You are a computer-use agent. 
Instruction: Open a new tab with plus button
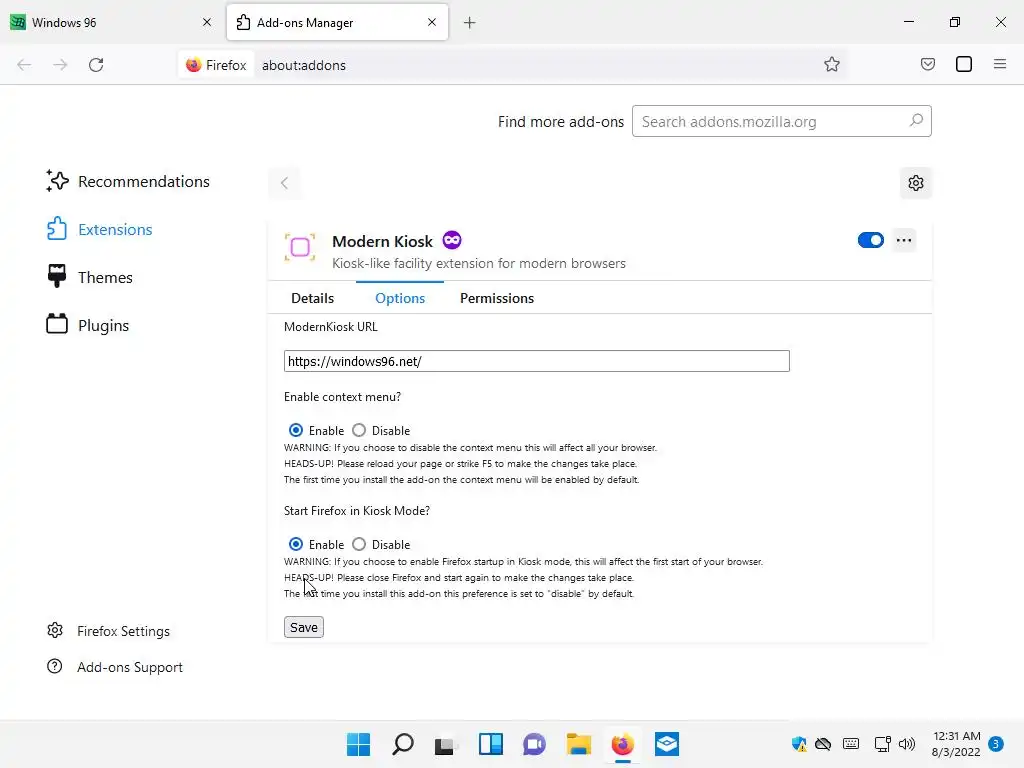(x=469, y=23)
